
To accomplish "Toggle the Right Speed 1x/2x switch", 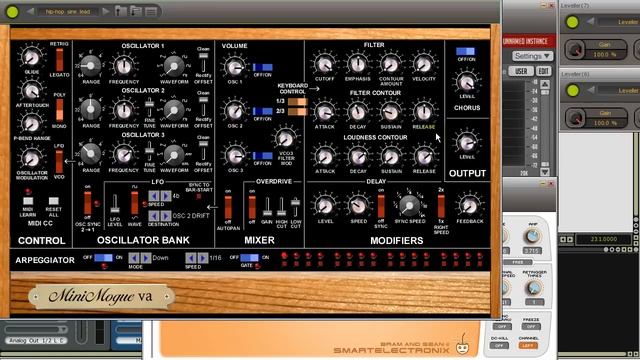I will pos(441,206).
